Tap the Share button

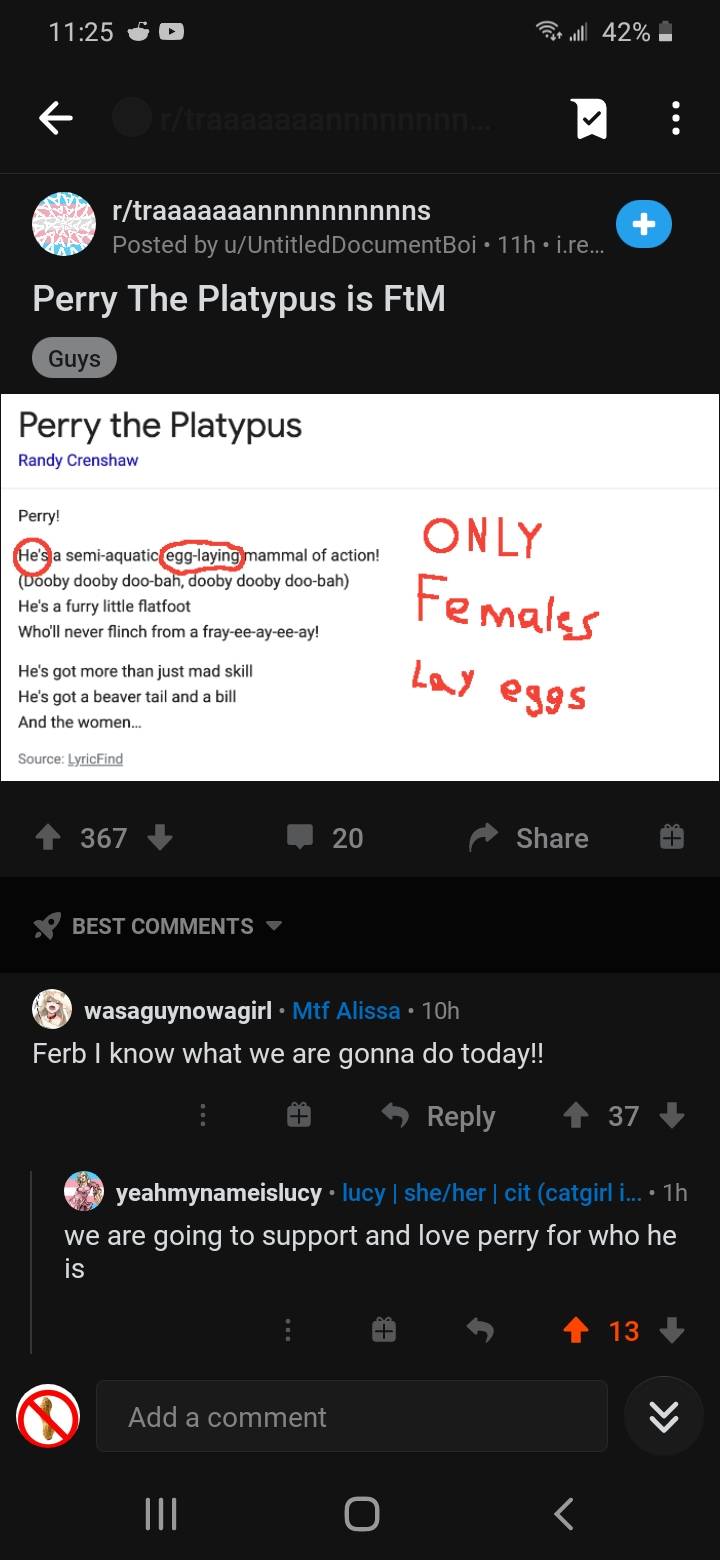[x=530, y=838]
